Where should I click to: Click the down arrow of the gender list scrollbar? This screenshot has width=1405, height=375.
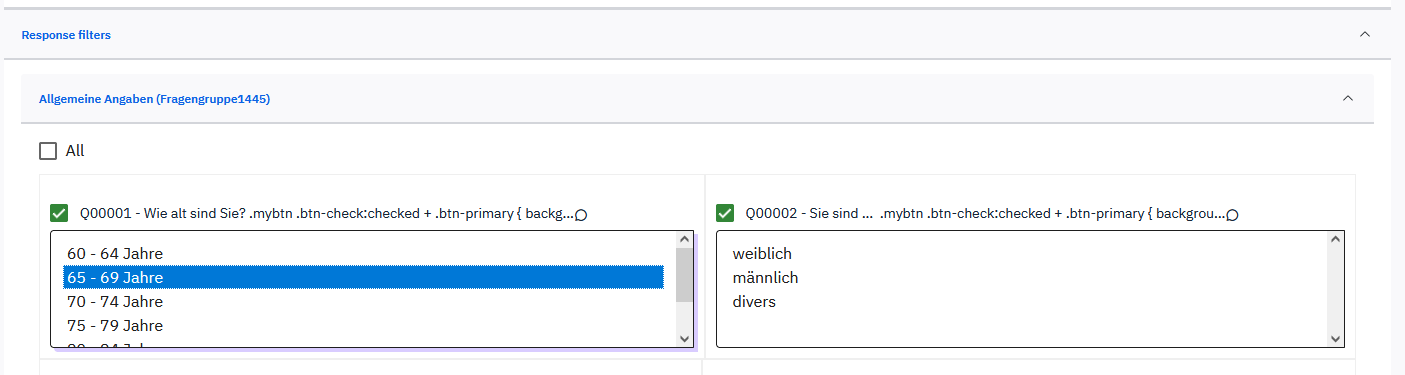1335,338
